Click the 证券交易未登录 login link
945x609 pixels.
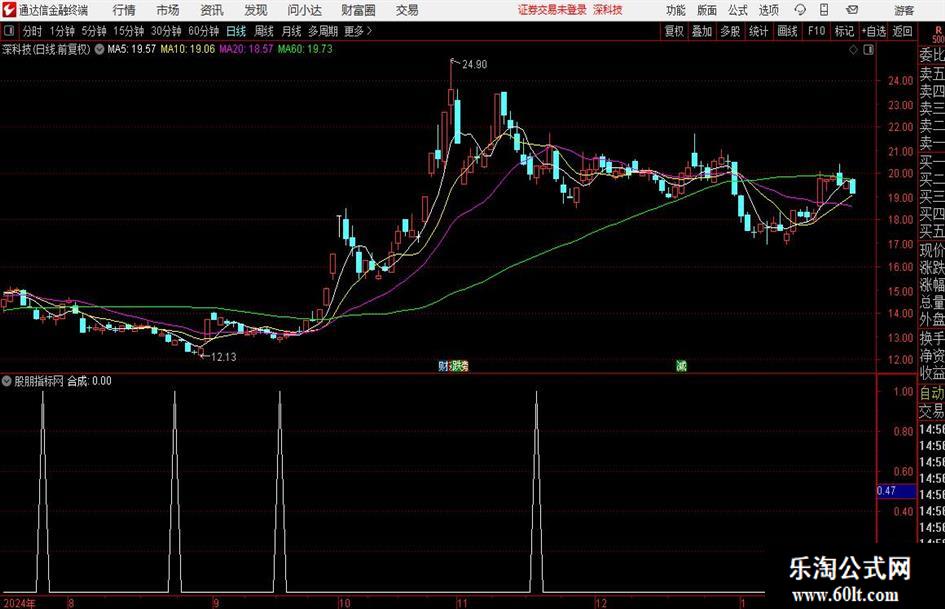point(552,10)
